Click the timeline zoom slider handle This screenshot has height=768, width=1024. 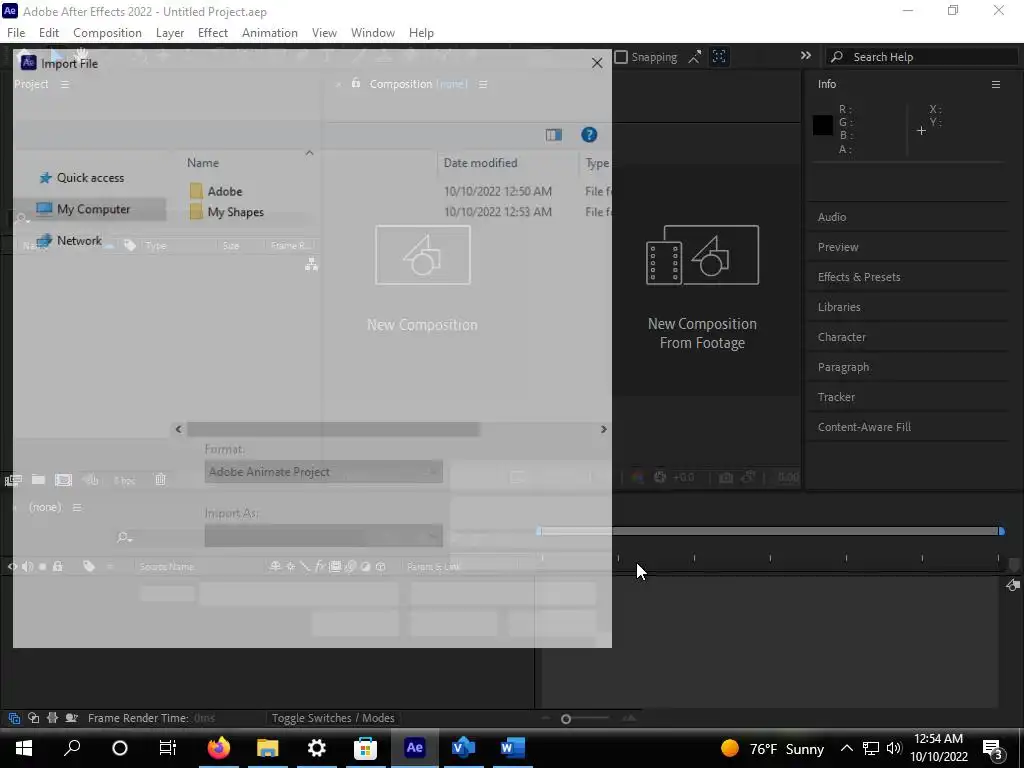coord(566,719)
